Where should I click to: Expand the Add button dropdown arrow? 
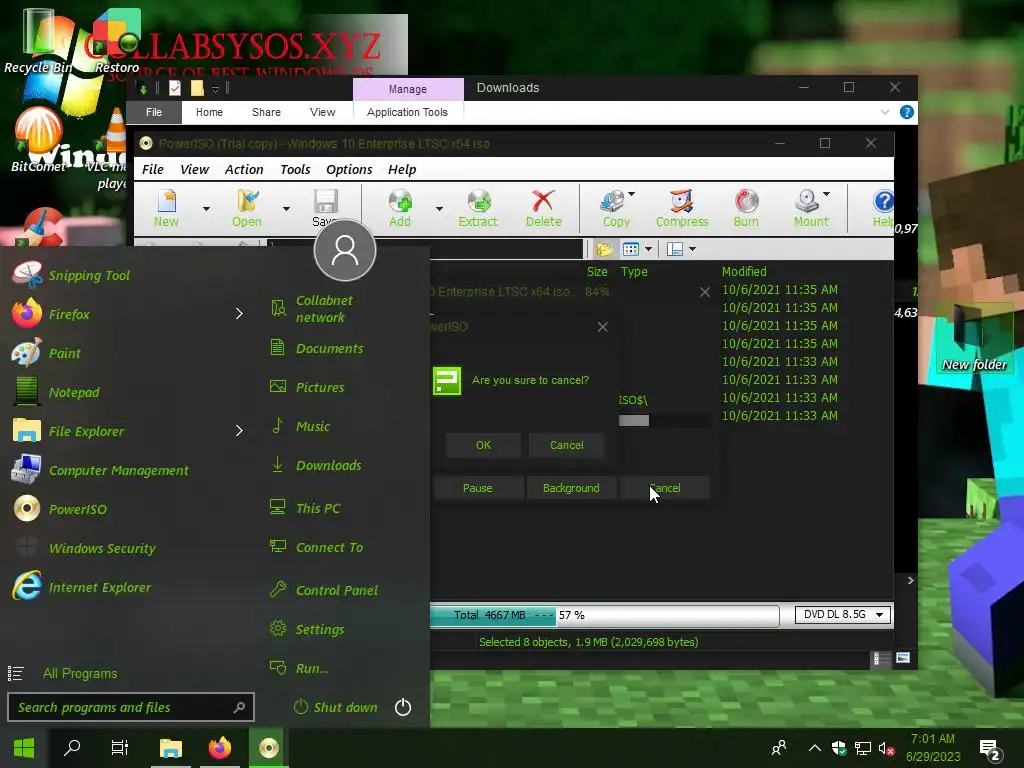439,209
